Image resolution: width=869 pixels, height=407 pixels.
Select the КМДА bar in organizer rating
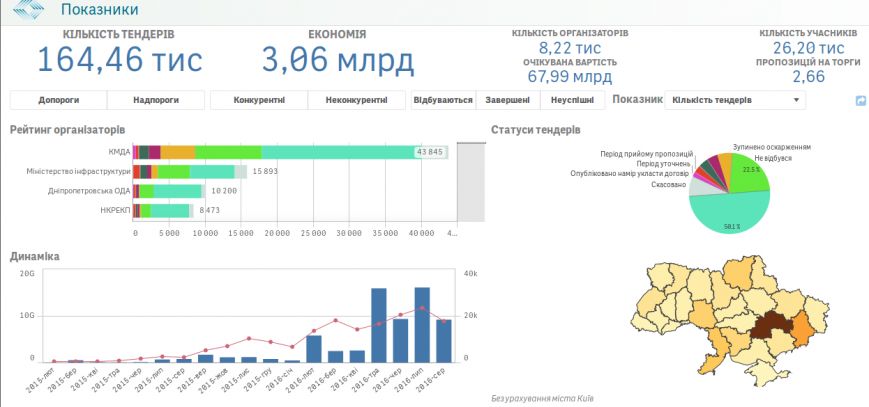(x=290, y=152)
